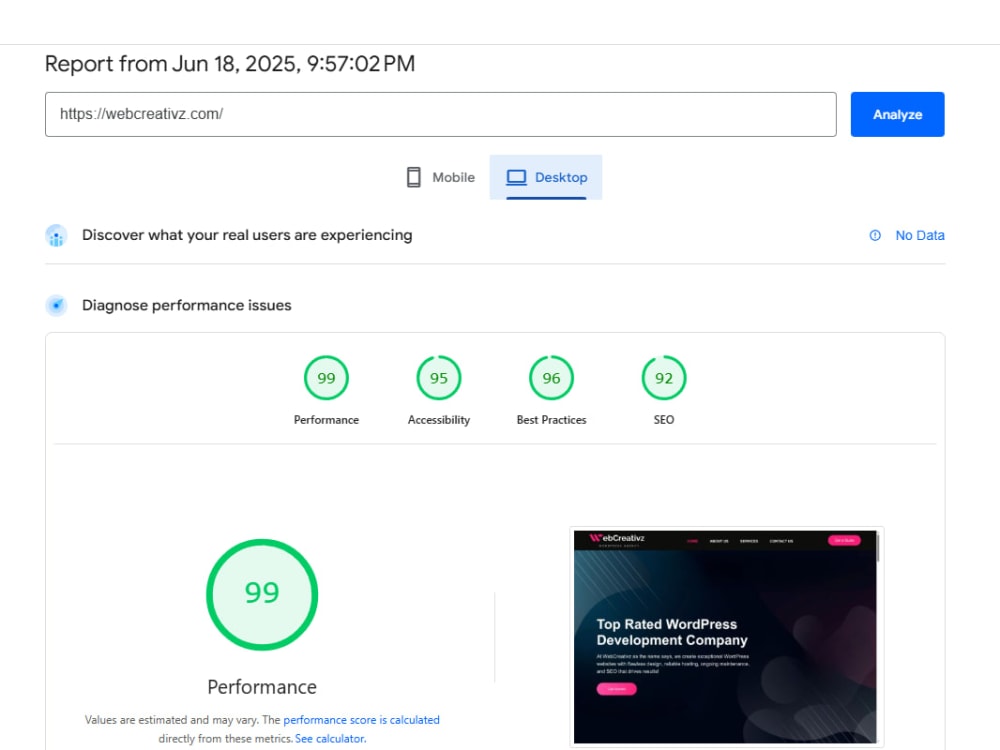Click the Accessibility label under gauges
The width and height of the screenshot is (1000, 750).
tap(439, 420)
